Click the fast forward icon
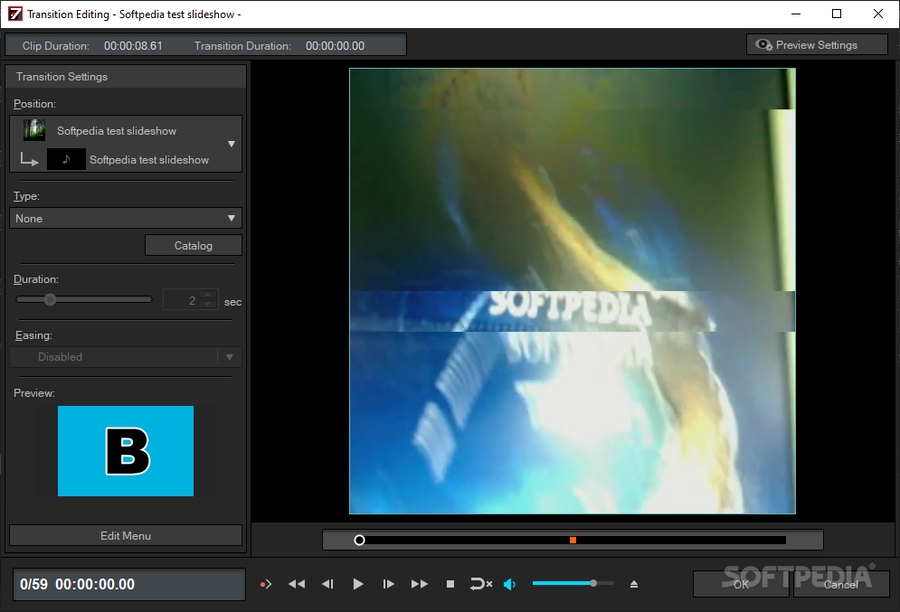900x612 pixels. pyautogui.click(x=419, y=584)
